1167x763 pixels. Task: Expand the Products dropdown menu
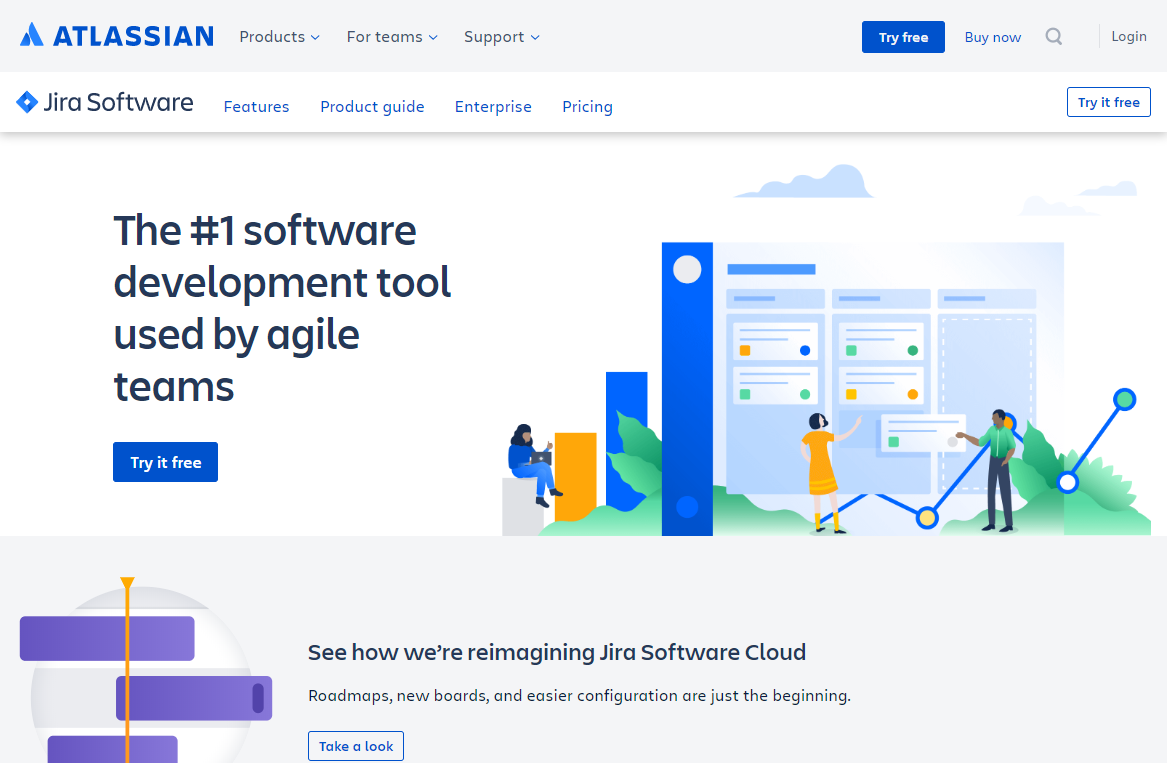point(279,36)
